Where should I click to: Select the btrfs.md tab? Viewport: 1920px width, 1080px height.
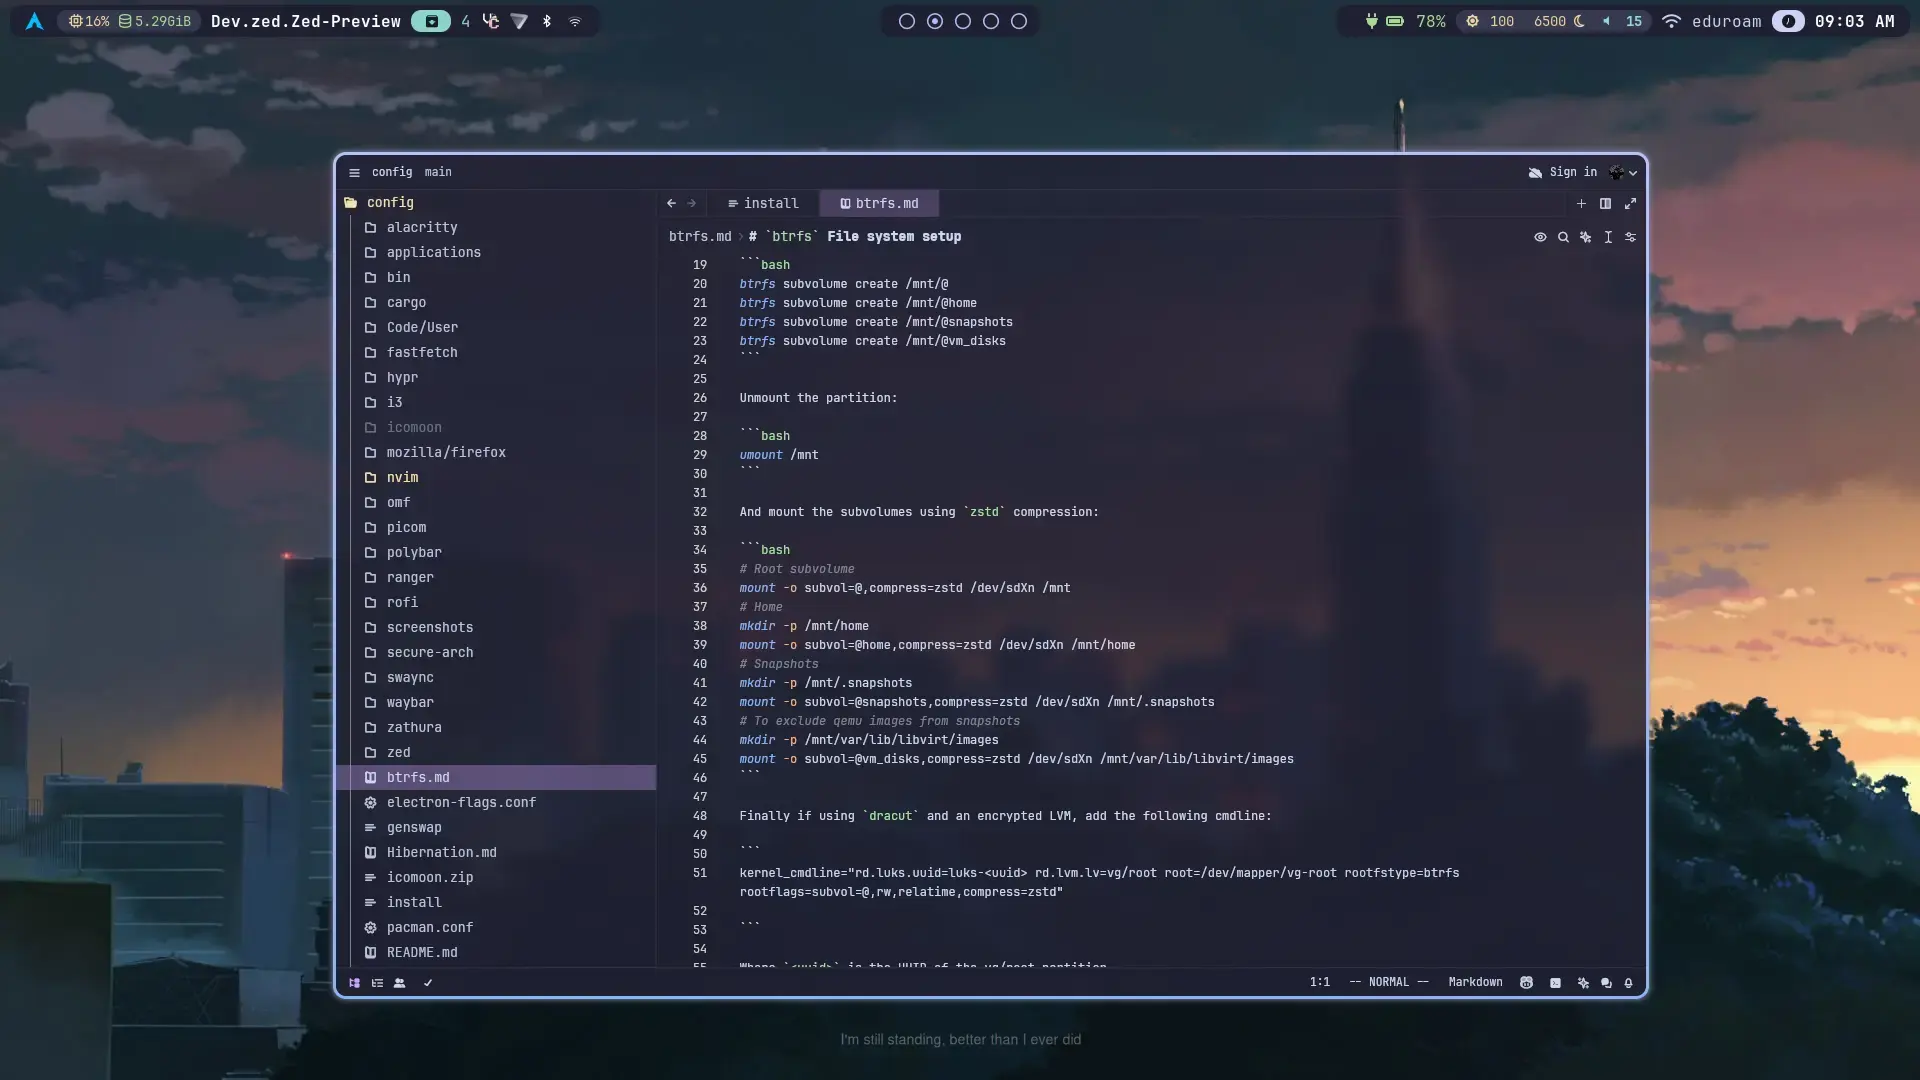pos(879,203)
